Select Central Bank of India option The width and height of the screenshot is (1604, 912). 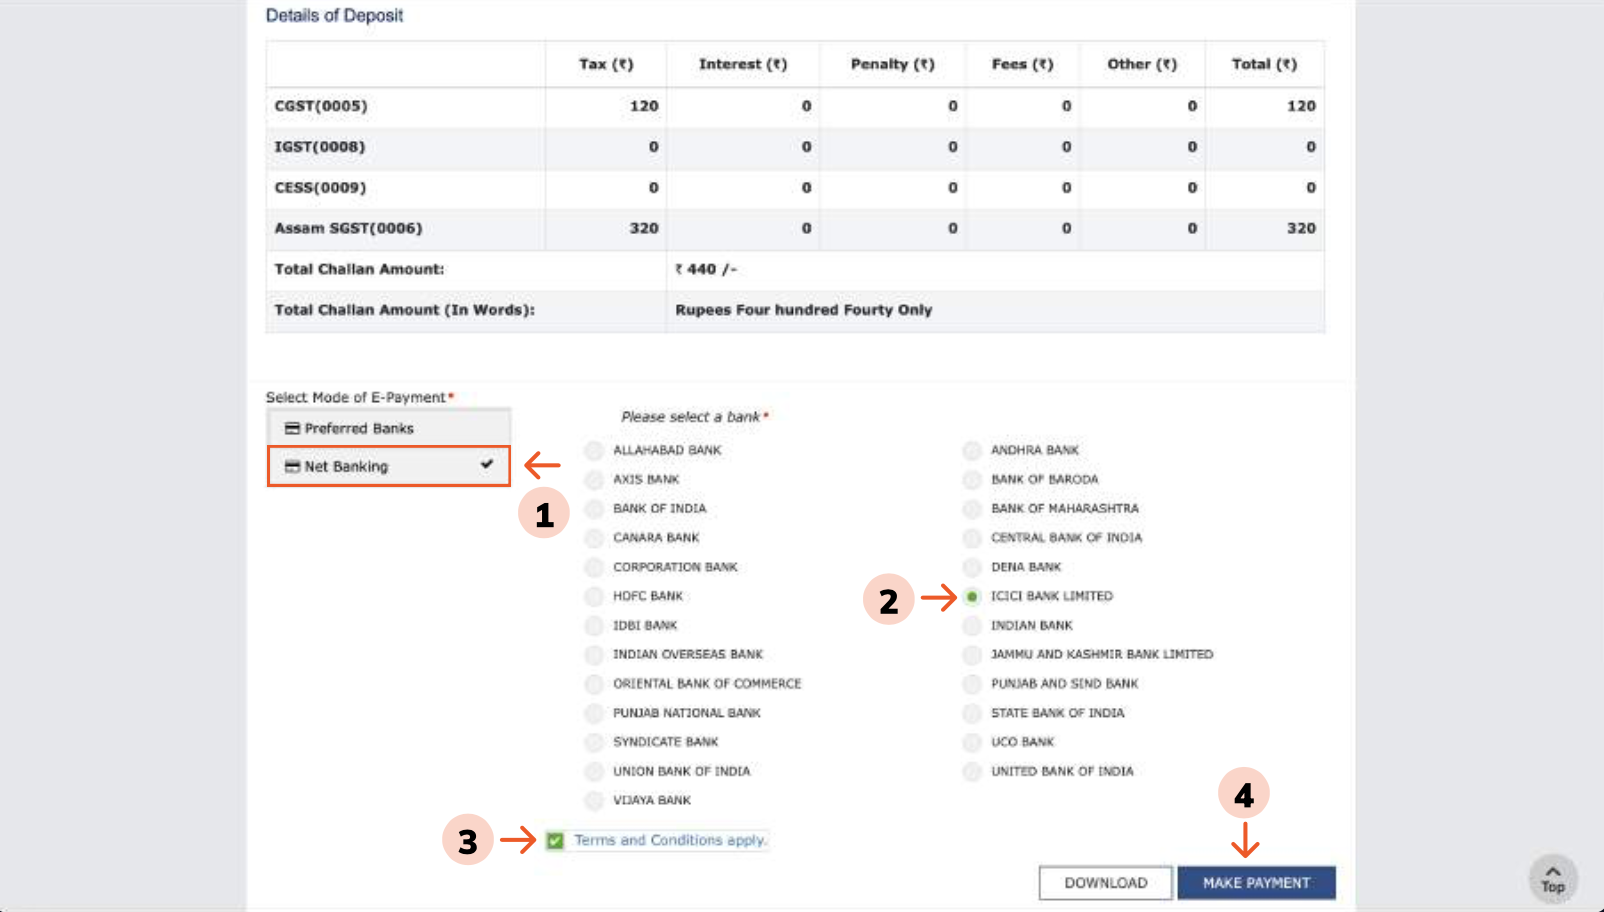972,538
